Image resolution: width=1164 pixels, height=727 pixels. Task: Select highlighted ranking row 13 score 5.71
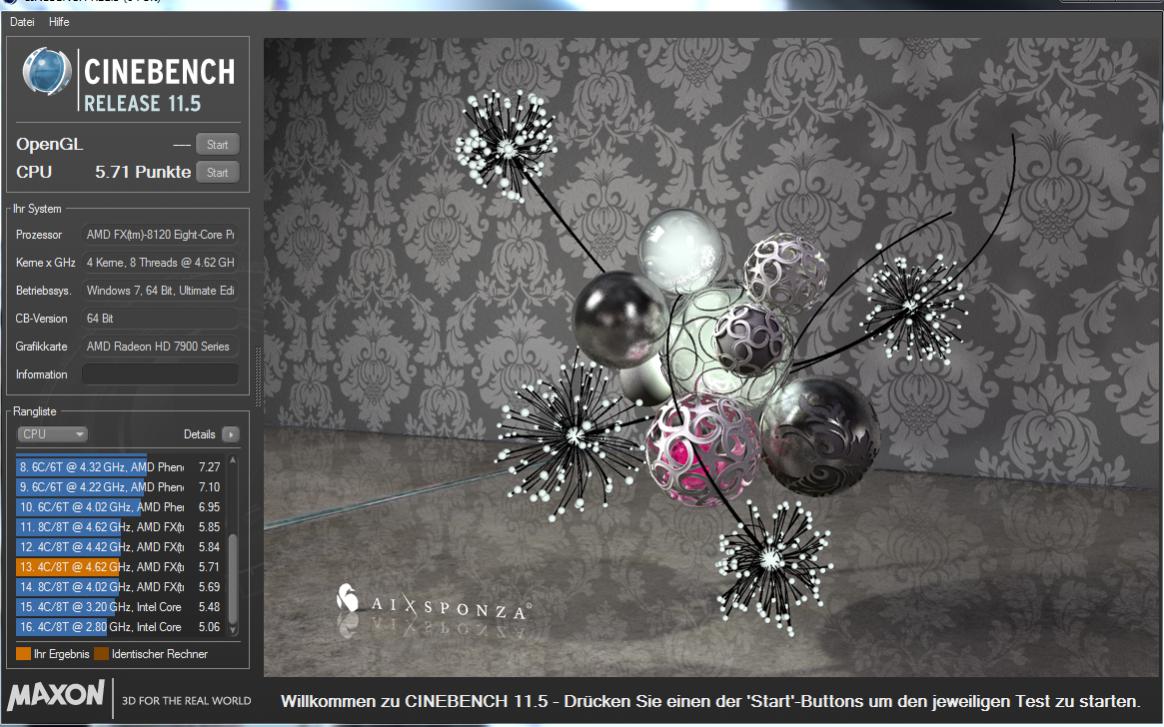(x=120, y=567)
